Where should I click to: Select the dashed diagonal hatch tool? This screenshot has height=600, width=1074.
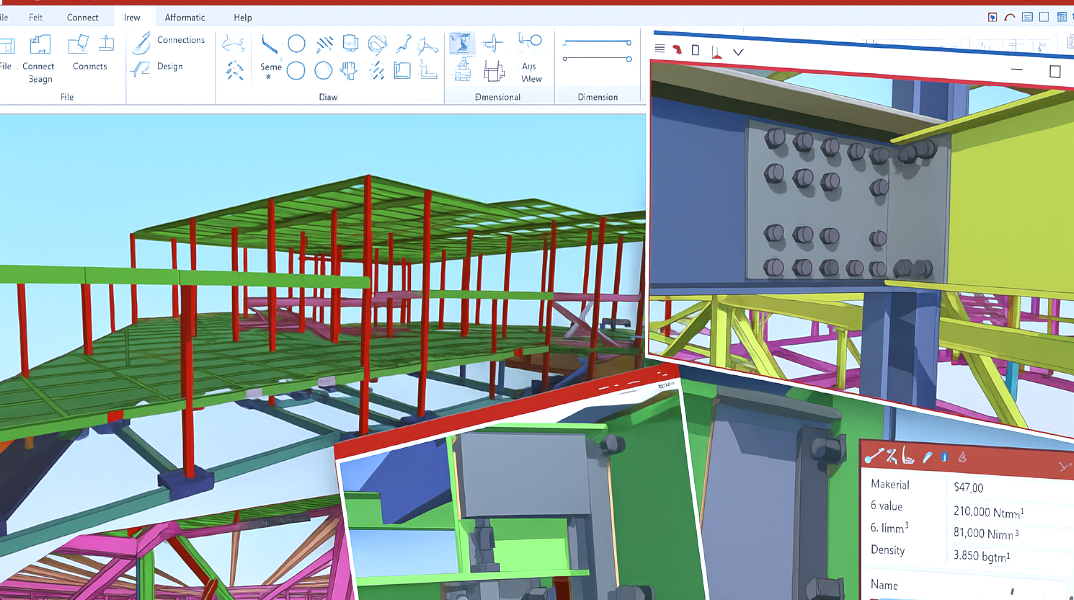377,71
